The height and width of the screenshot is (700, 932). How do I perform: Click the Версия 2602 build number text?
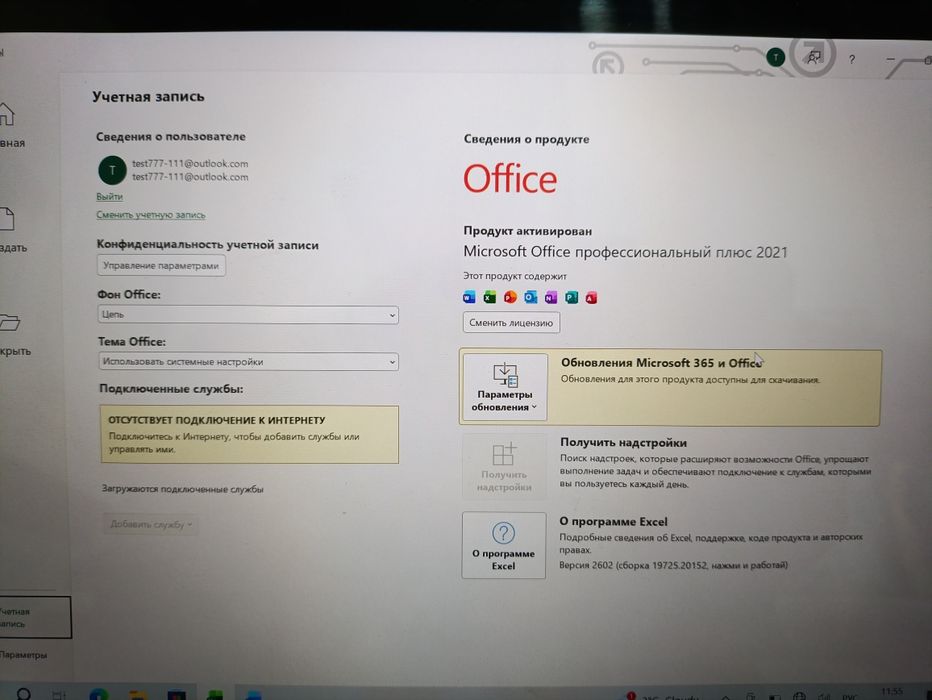(x=673, y=565)
